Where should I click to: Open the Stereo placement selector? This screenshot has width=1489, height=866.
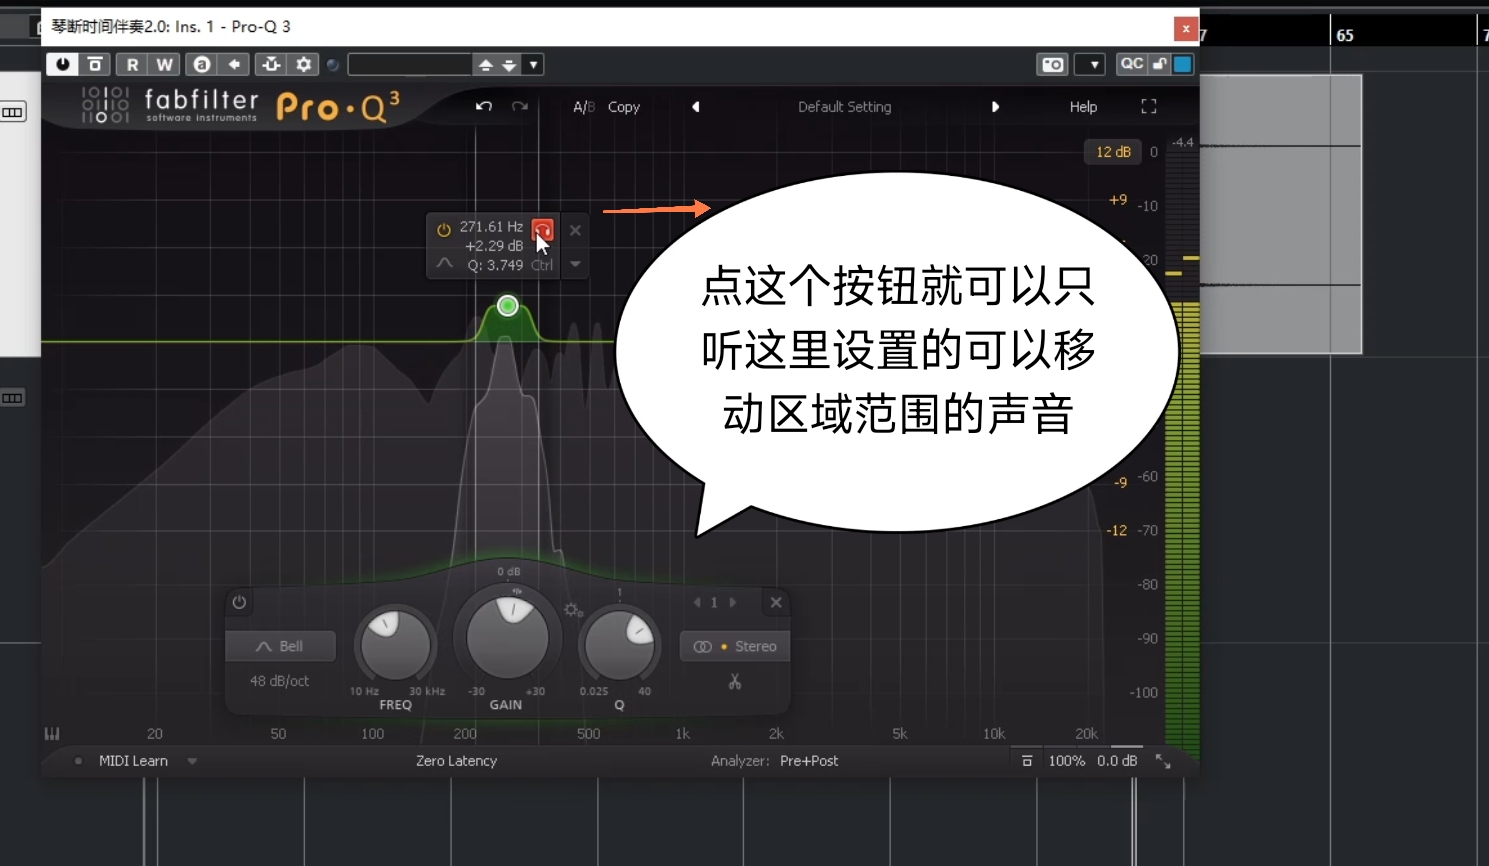[x=735, y=646]
